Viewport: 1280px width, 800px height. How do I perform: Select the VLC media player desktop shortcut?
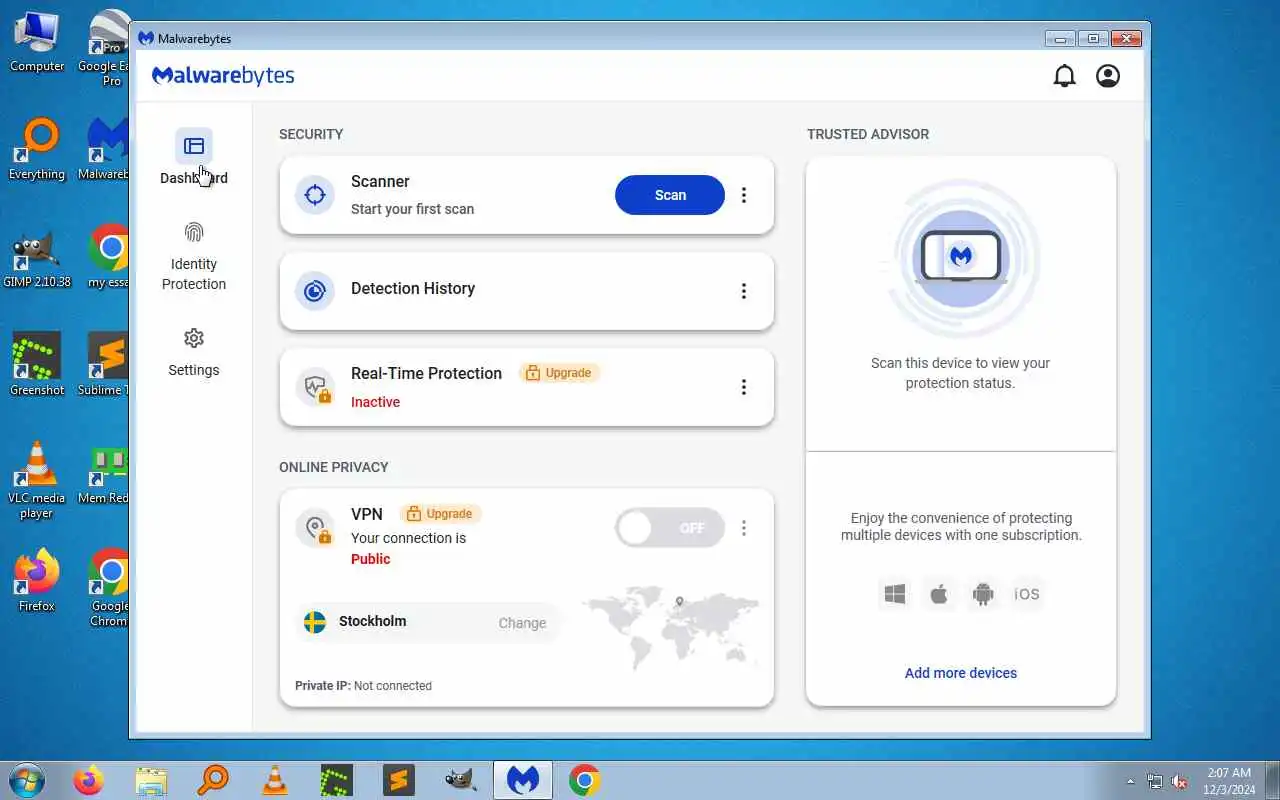pyautogui.click(x=37, y=480)
